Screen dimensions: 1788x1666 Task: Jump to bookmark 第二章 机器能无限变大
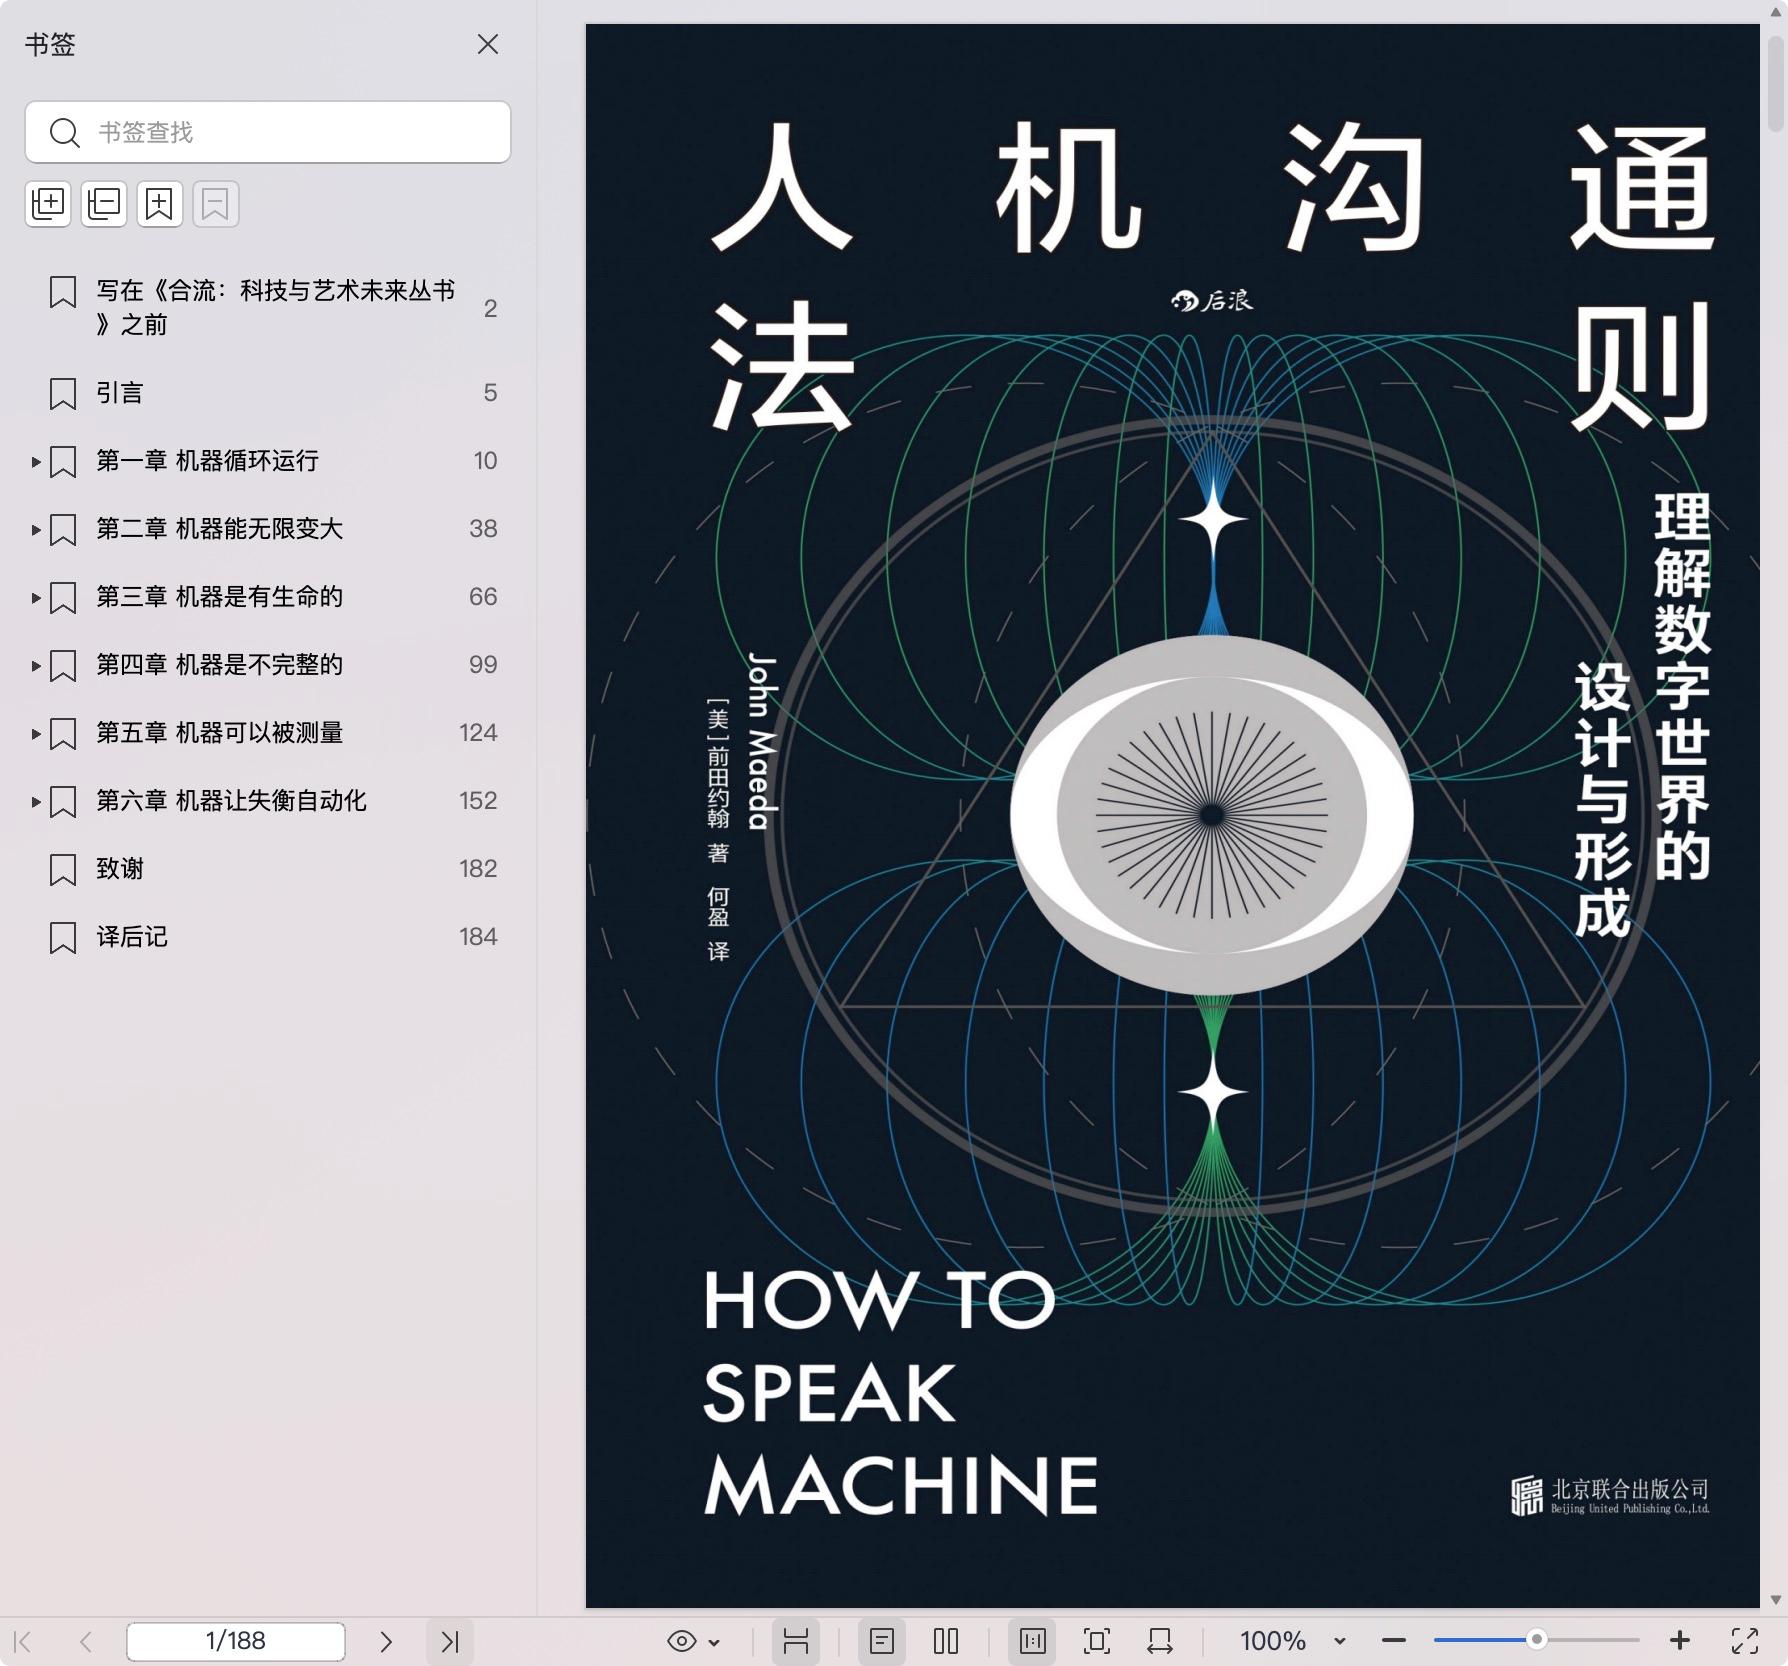coord(220,529)
